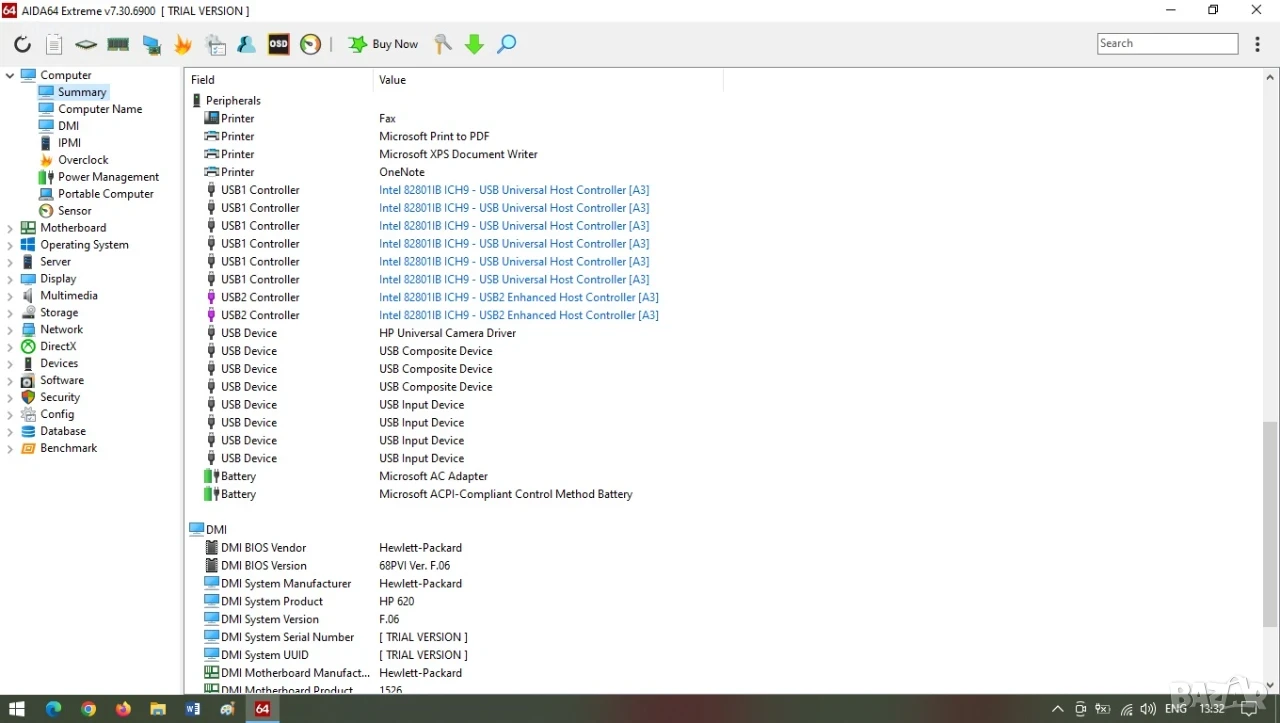The height and width of the screenshot is (723, 1280).
Task: Select Computer Name in the tree
Action: (100, 109)
